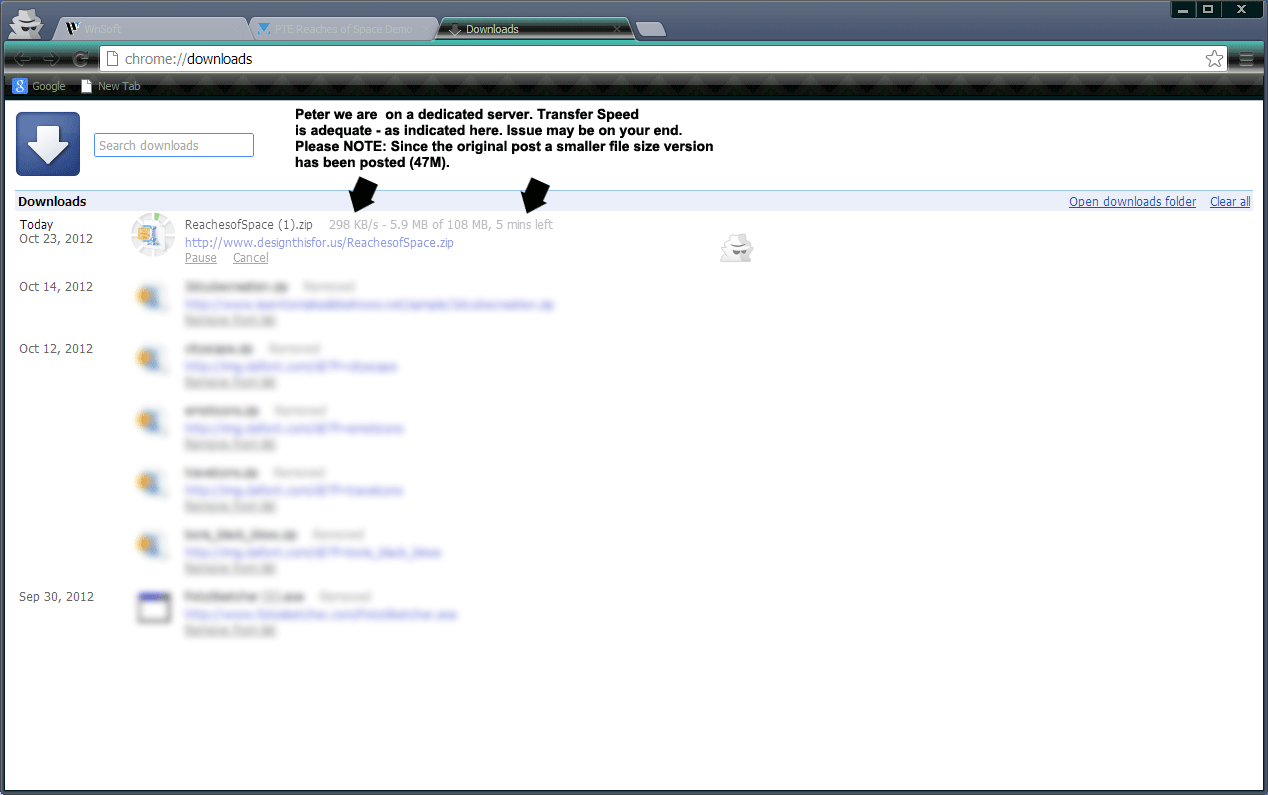
Task: Switch to PTE Reaches of Space Demo tab
Action: 340,29
